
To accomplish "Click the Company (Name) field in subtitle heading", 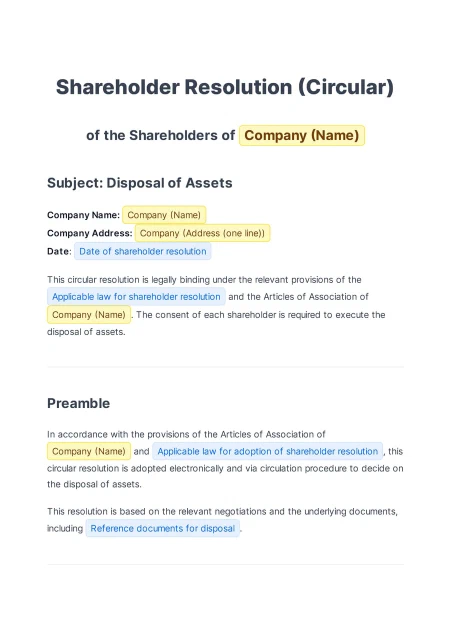I will coord(301,135).
